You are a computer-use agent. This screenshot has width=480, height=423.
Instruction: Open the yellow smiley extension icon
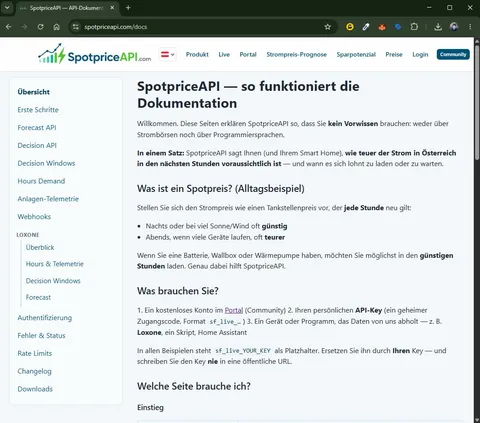tap(350, 27)
